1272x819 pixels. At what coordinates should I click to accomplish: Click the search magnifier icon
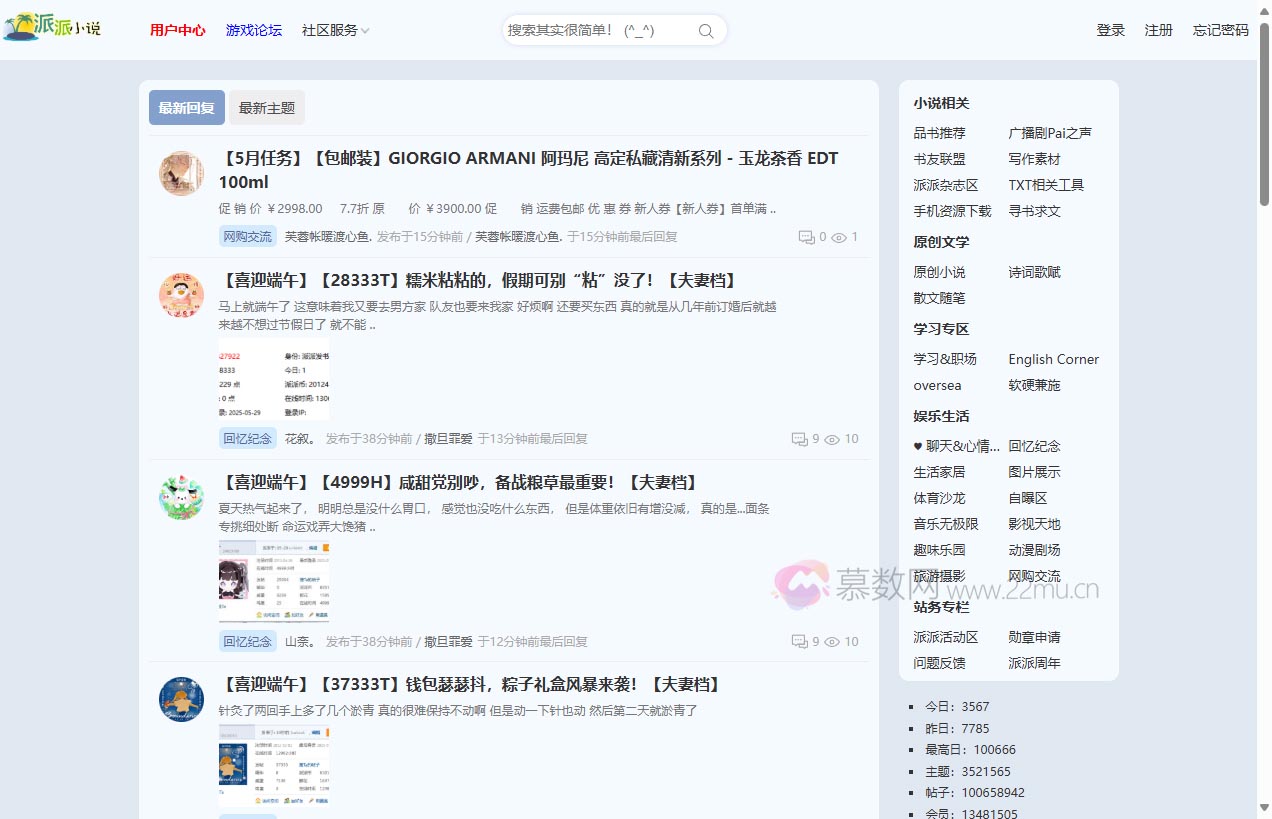coord(705,30)
